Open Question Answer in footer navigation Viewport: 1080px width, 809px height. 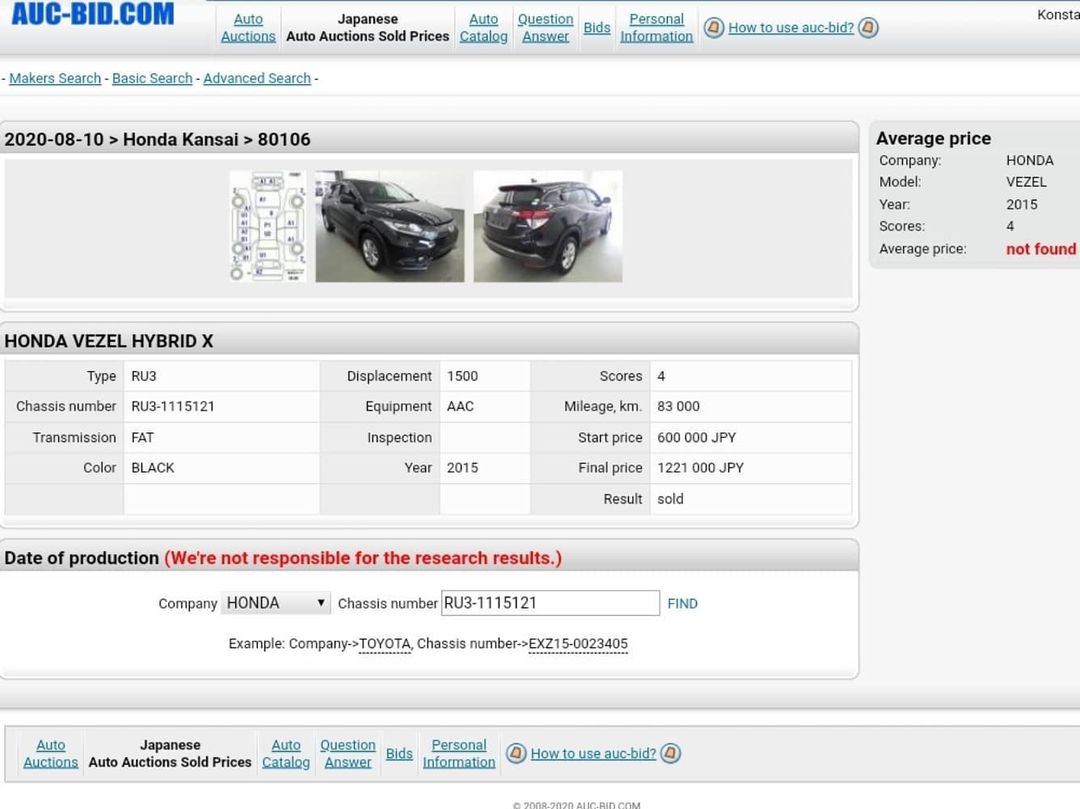tap(348, 753)
